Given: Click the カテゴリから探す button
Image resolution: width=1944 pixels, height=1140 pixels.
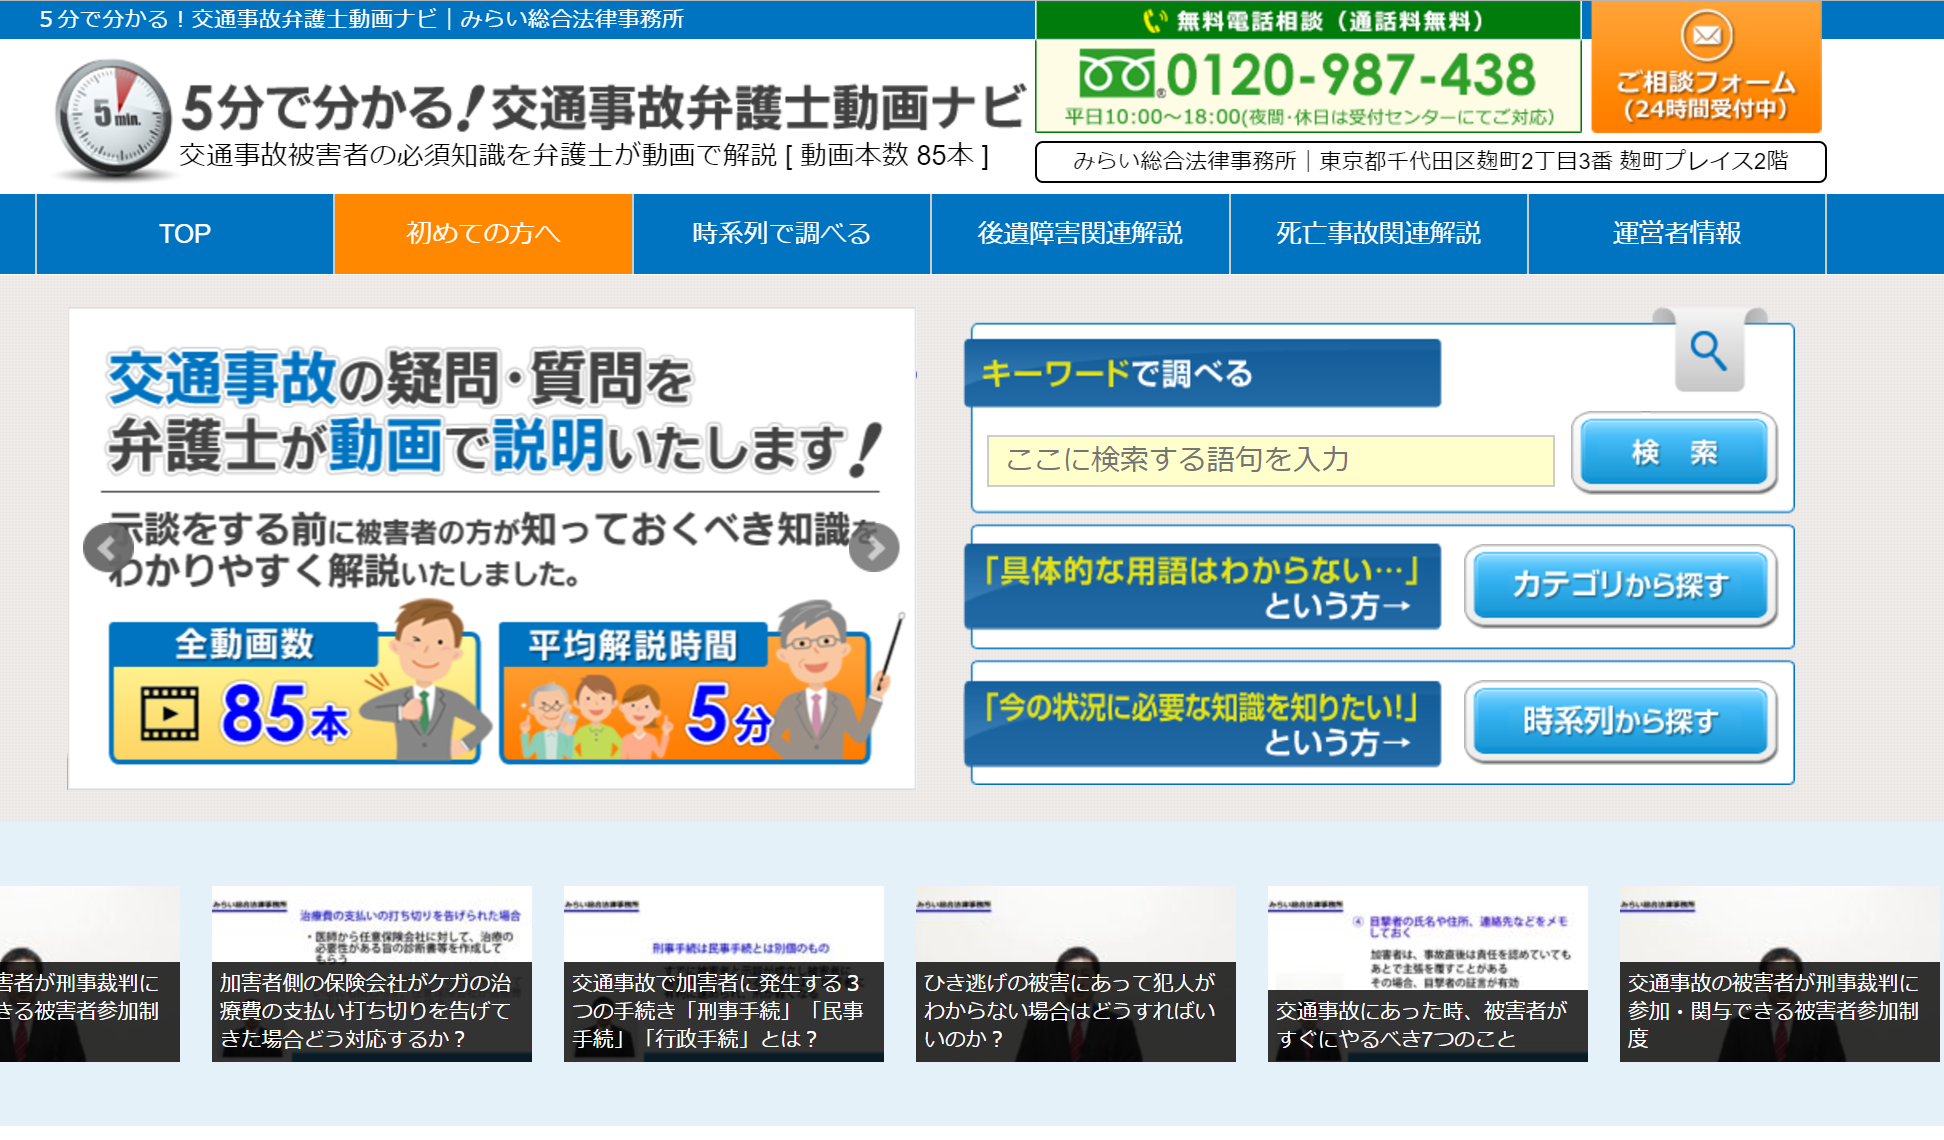Looking at the screenshot, I should click(1620, 585).
